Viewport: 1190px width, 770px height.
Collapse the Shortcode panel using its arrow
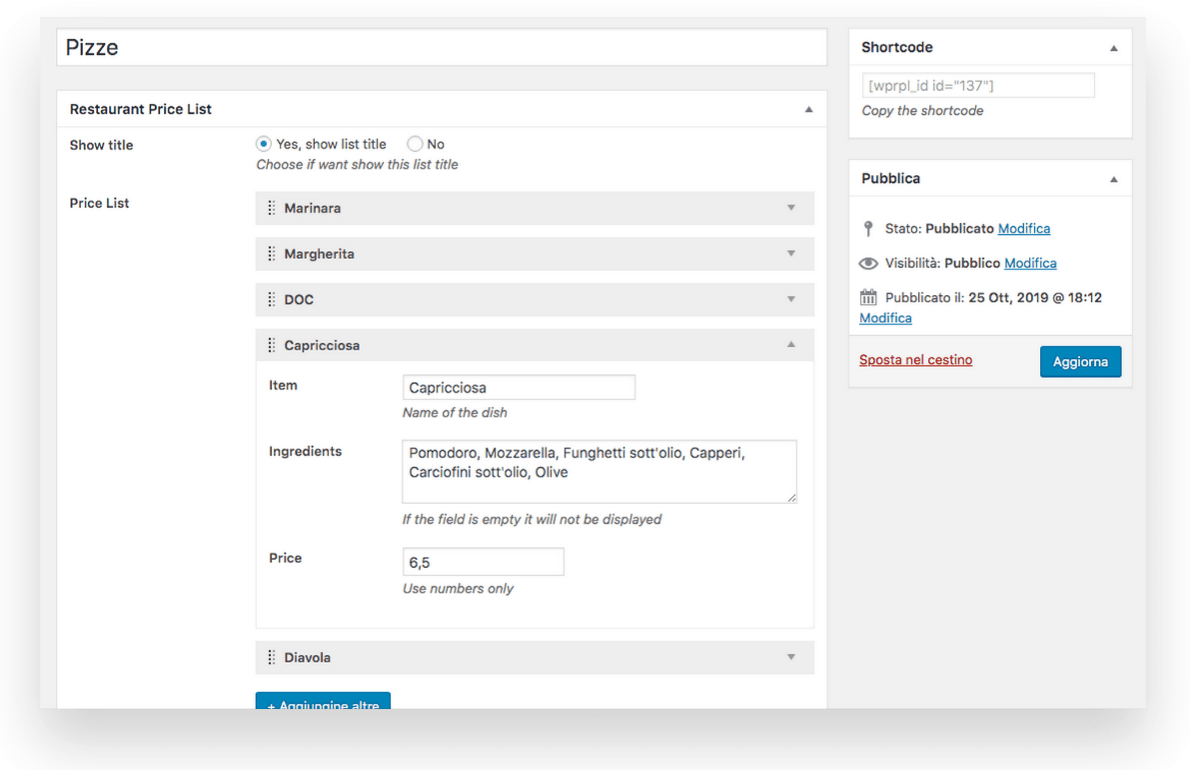coord(1114,48)
